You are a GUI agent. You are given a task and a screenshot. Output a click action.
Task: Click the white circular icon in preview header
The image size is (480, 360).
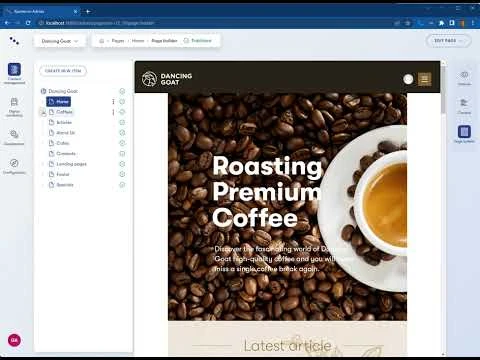[408, 79]
